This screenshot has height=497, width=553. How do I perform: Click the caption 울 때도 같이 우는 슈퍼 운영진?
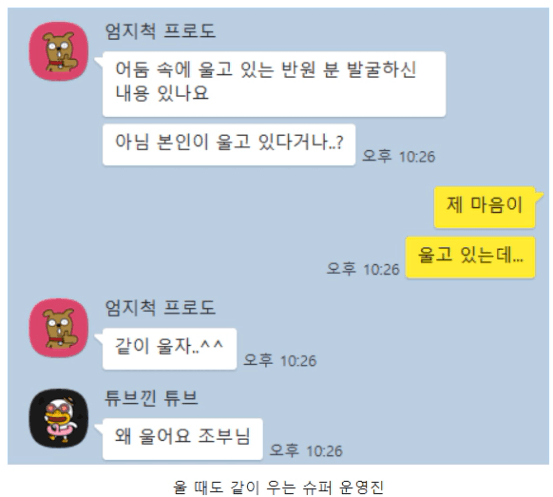pyautogui.click(x=278, y=487)
